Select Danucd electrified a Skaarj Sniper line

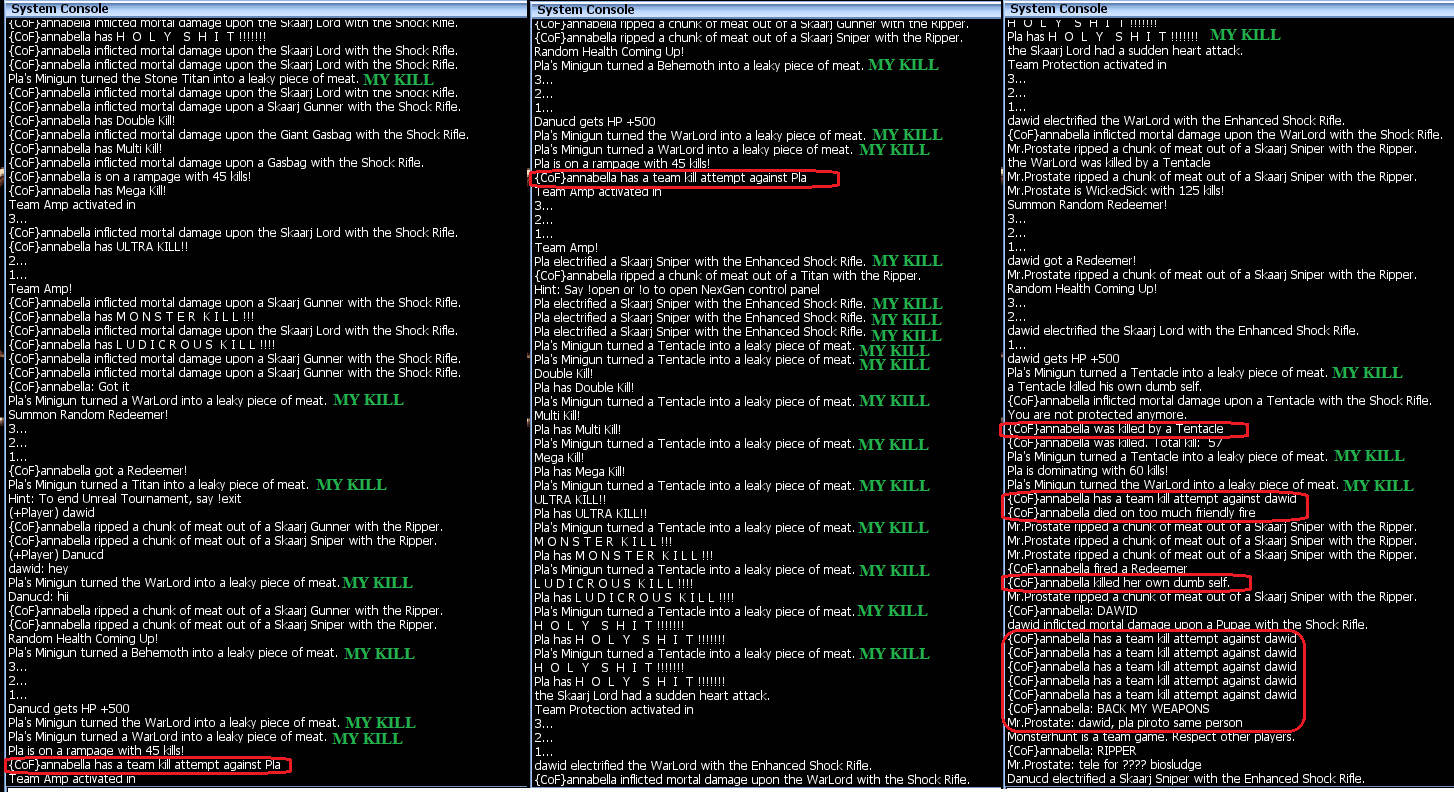(x=1186, y=778)
